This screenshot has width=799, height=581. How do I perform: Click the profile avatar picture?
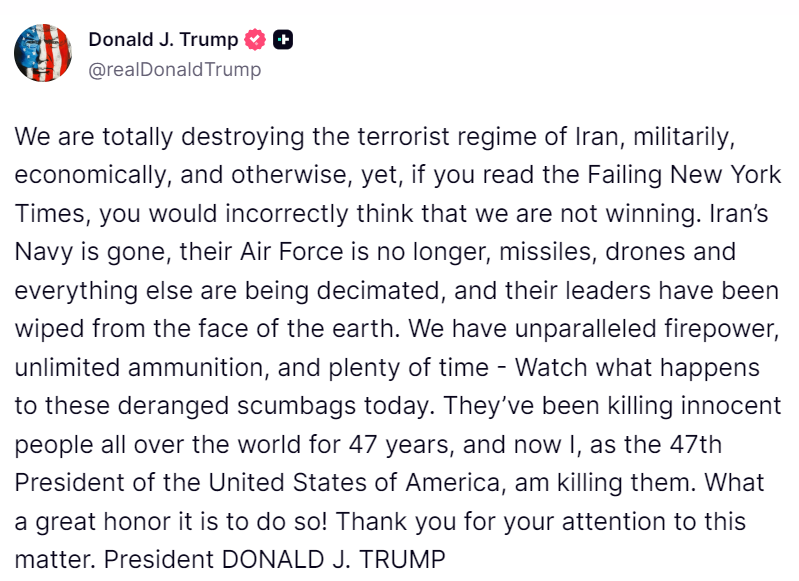pos(43,54)
